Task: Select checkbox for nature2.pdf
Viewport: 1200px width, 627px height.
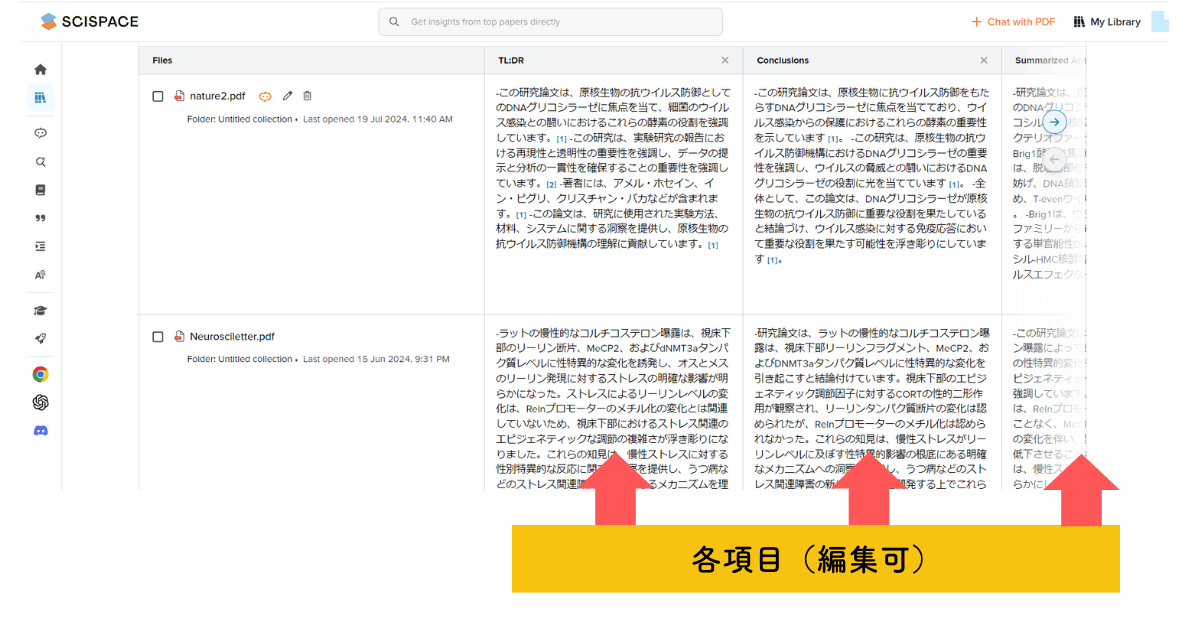Action: click(158, 96)
